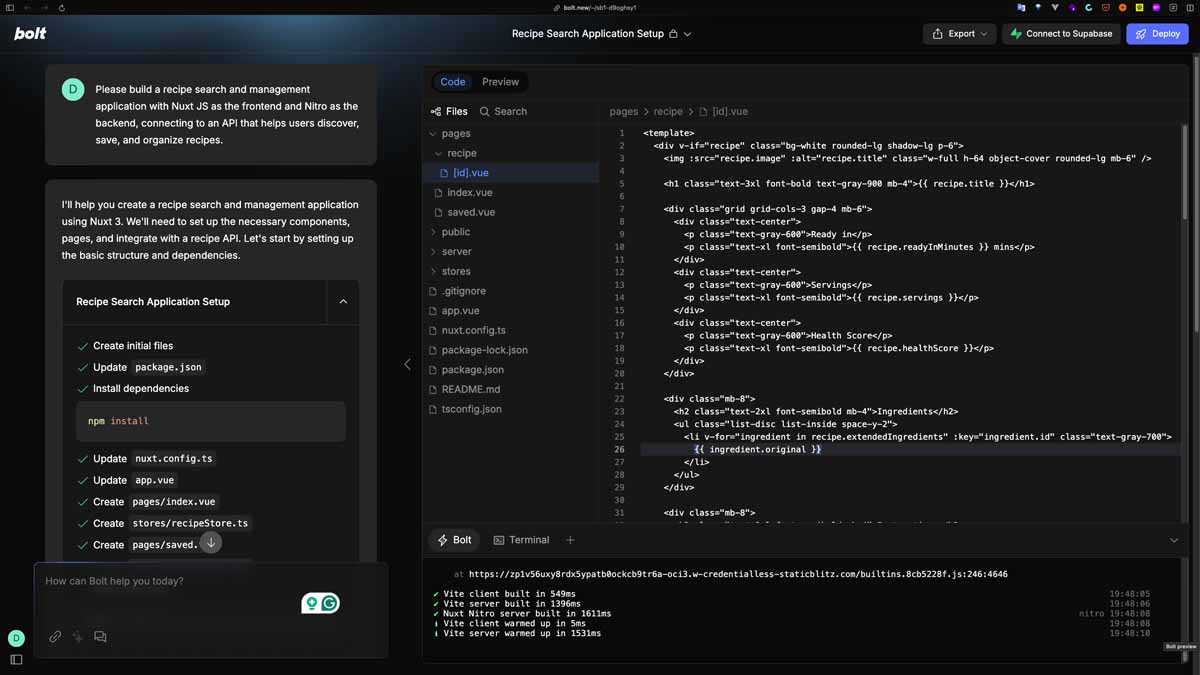Open the Search tab in file panel
Image resolution: width=1200 pixels, height=675 pixels.
click(503, 112)
